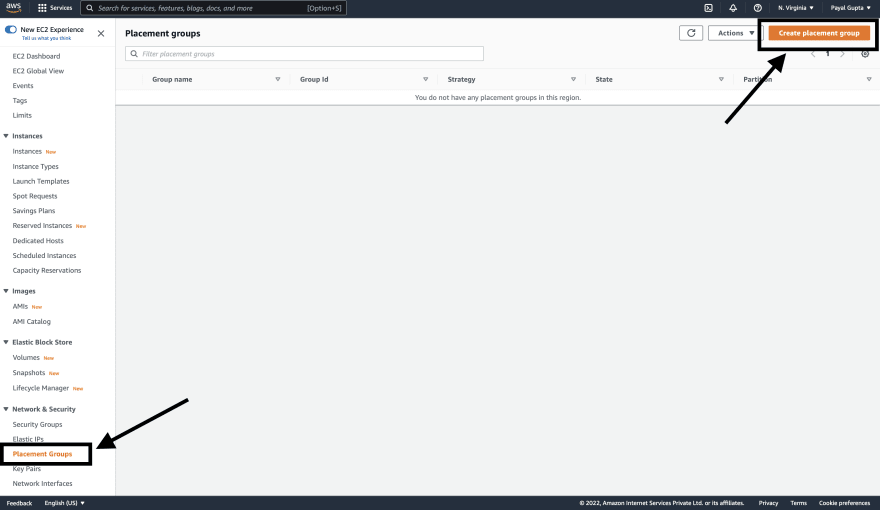
Task: Go to next page of results
Action: (842, 54)
